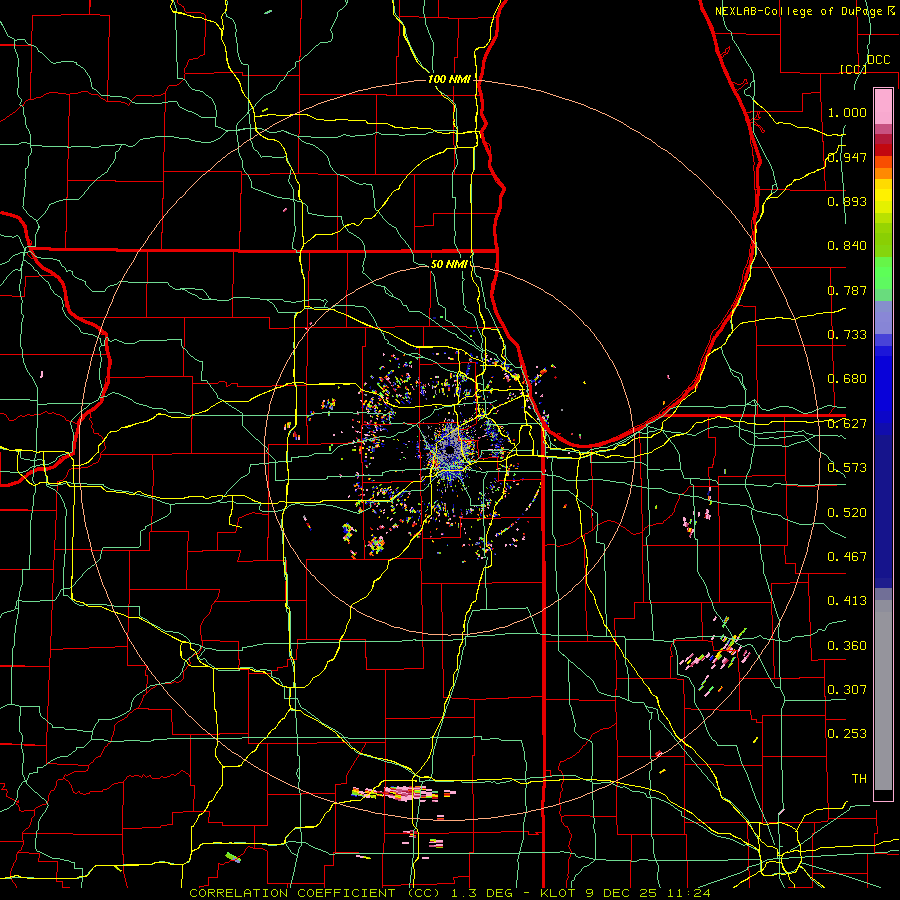The image size is (900, 900).
Task: Click the "TH" threshold label on the legend
Action: pos(859,779)
